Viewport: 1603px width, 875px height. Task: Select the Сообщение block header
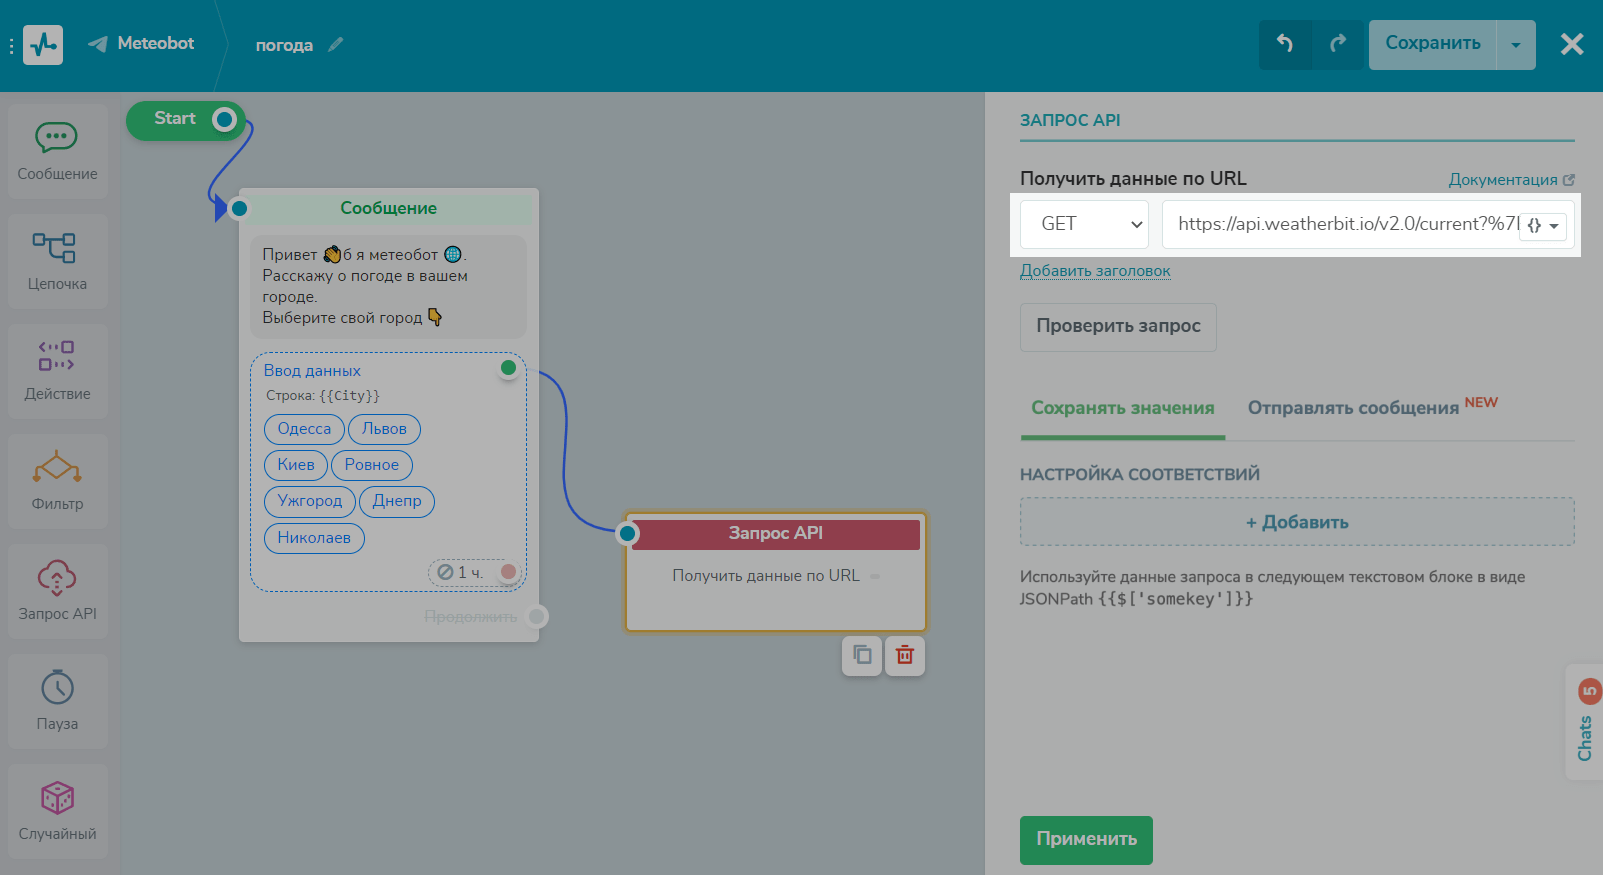click(389, 208)
